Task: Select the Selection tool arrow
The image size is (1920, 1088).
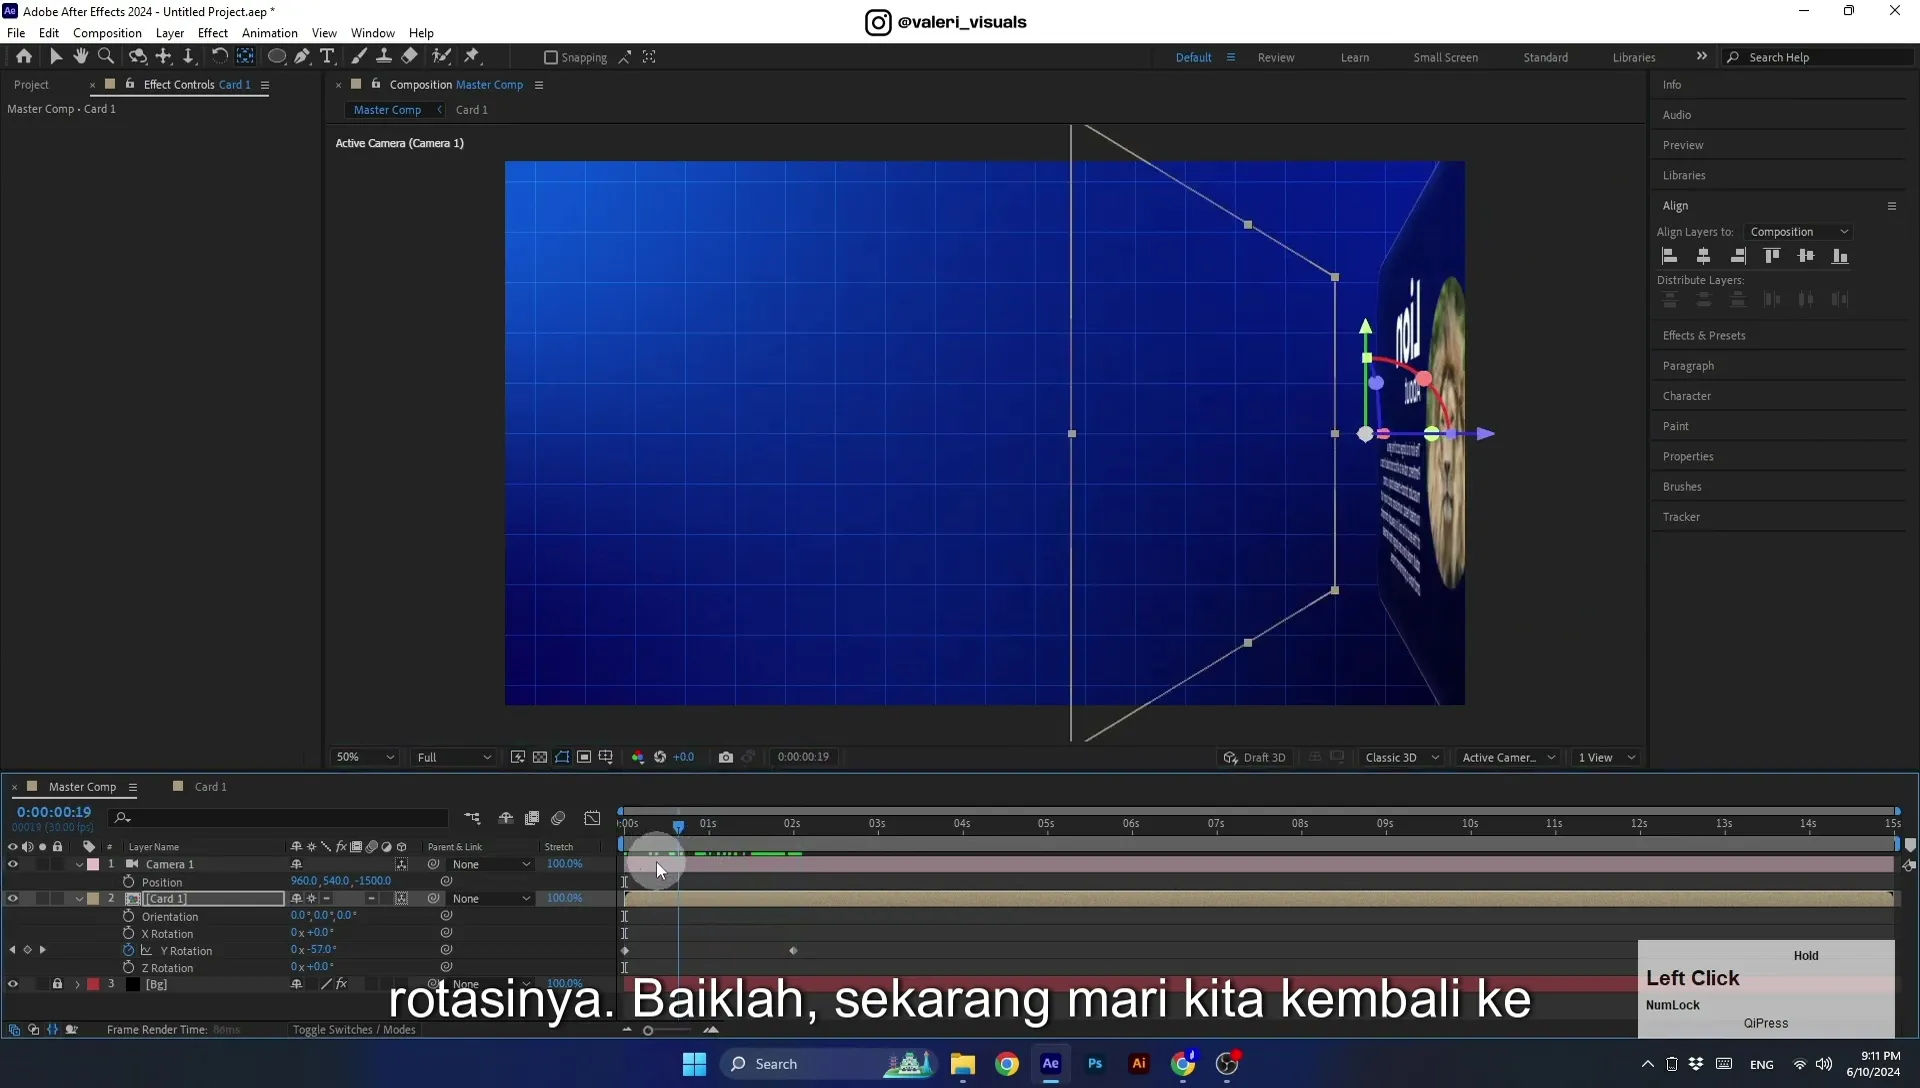Action: coord(55,57)
